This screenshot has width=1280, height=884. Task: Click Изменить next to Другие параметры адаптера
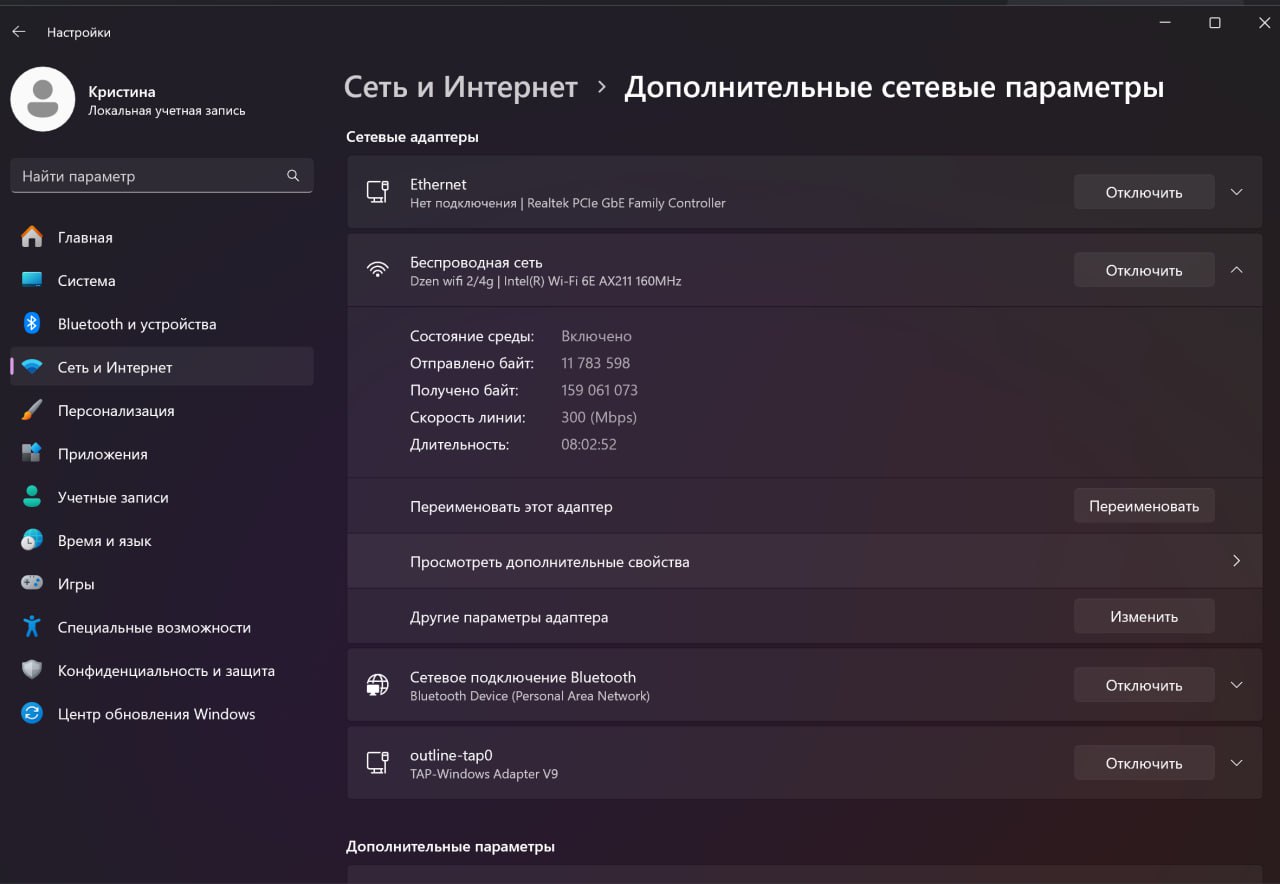[x=1143, y=615]
